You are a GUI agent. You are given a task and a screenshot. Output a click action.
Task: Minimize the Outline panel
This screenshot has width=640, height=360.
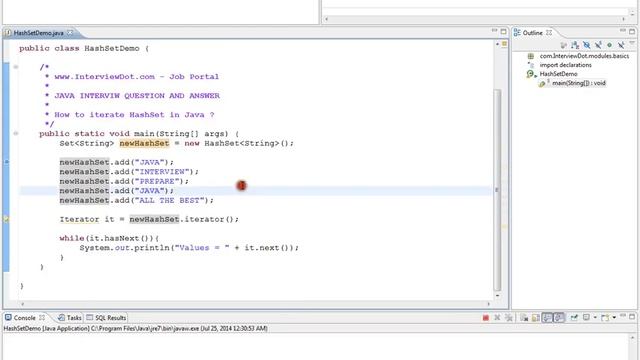pos(623,31)
